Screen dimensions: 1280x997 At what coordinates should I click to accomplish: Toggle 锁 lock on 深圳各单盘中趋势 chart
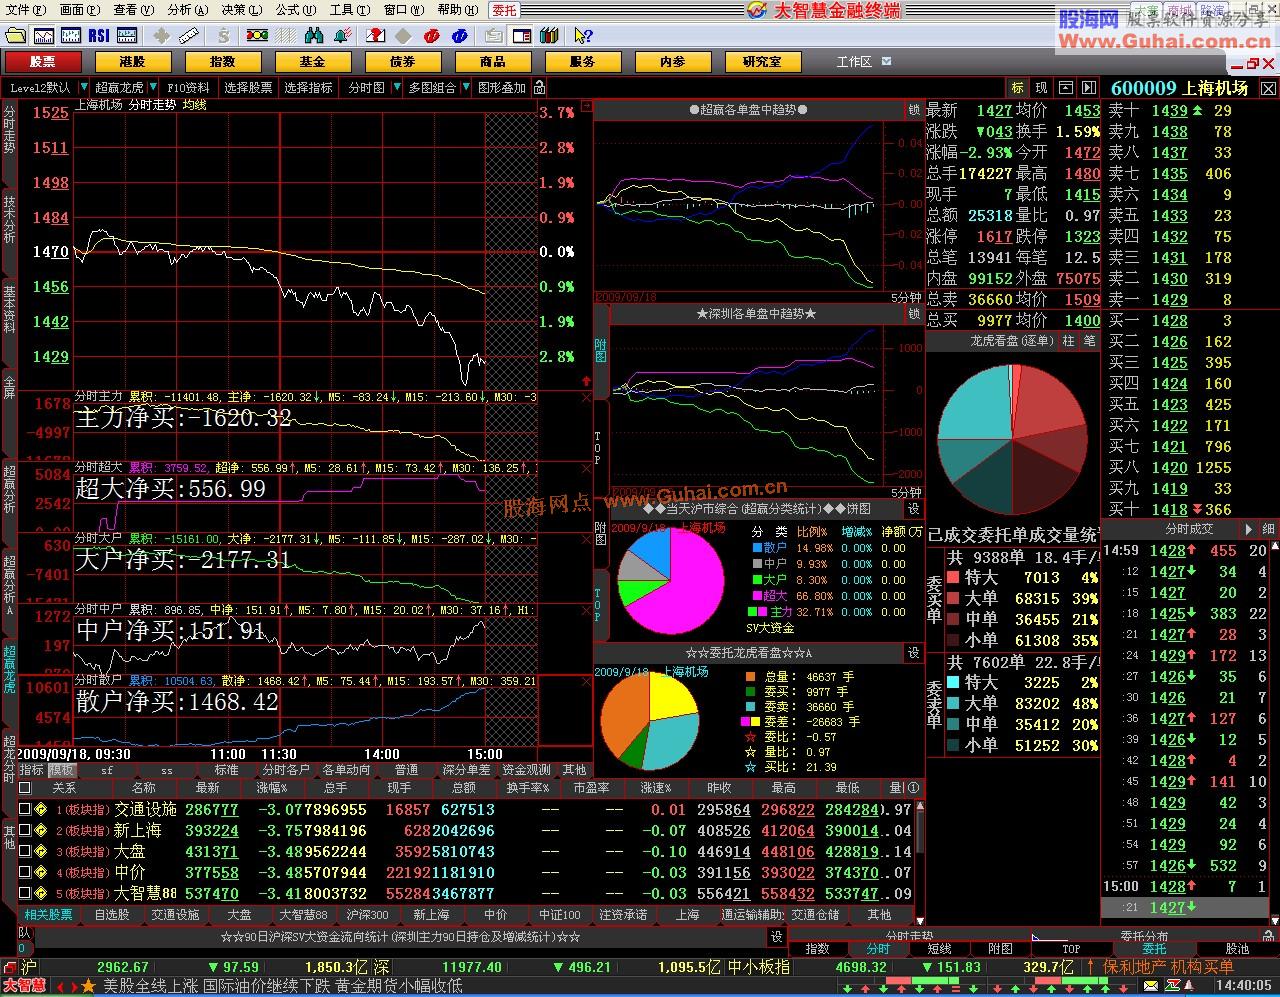pos(913,314)
